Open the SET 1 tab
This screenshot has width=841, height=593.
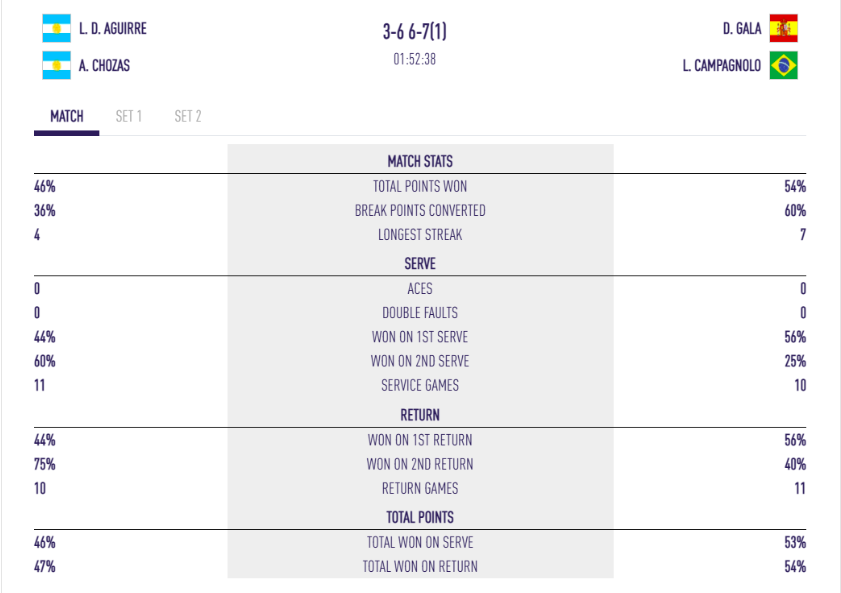[129, 117]
